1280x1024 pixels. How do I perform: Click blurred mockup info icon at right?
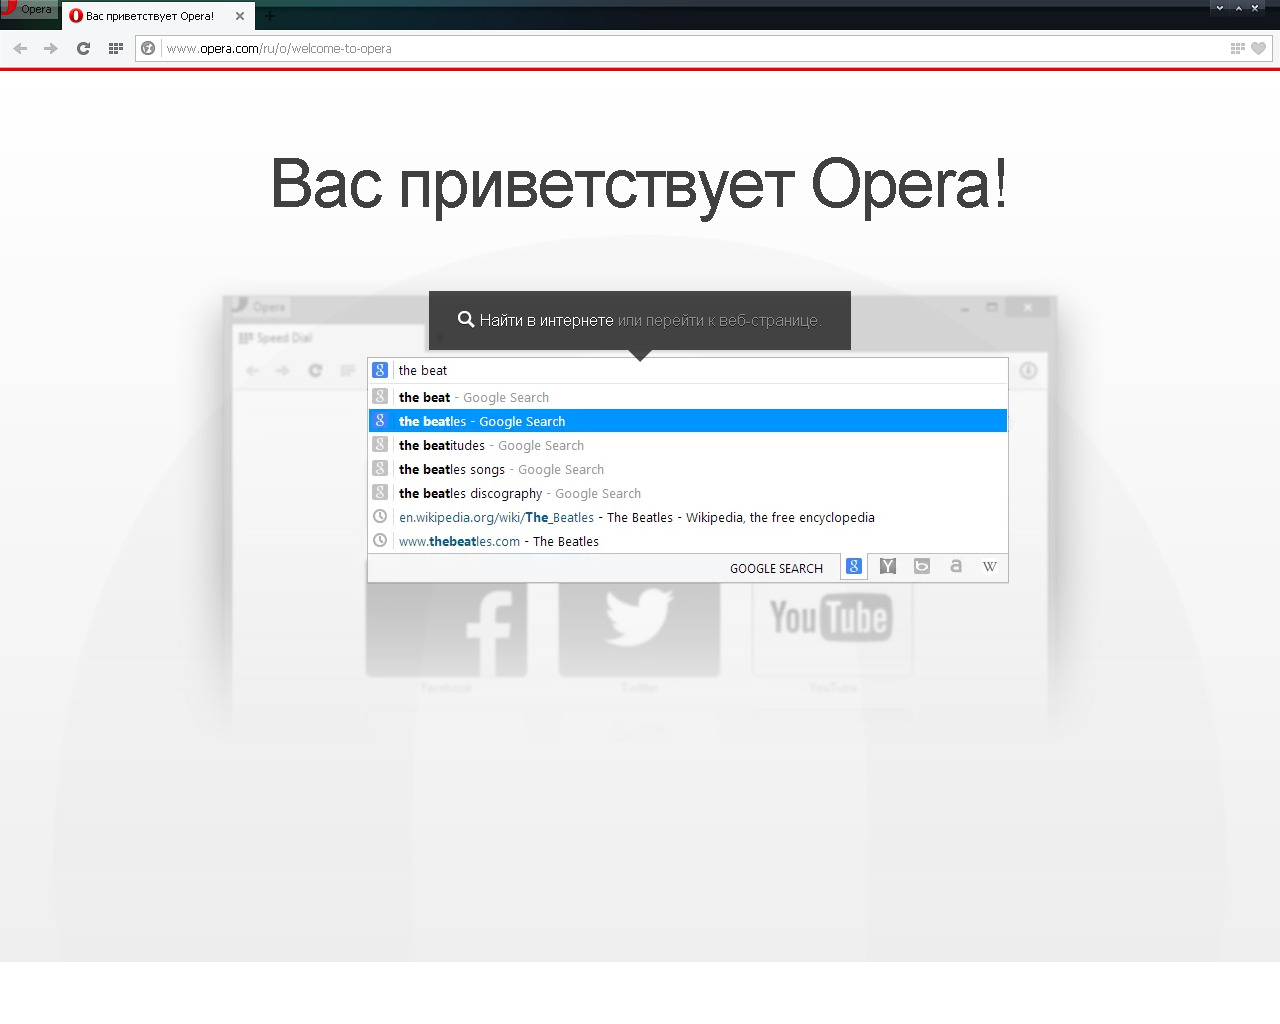pos(1028,371)
